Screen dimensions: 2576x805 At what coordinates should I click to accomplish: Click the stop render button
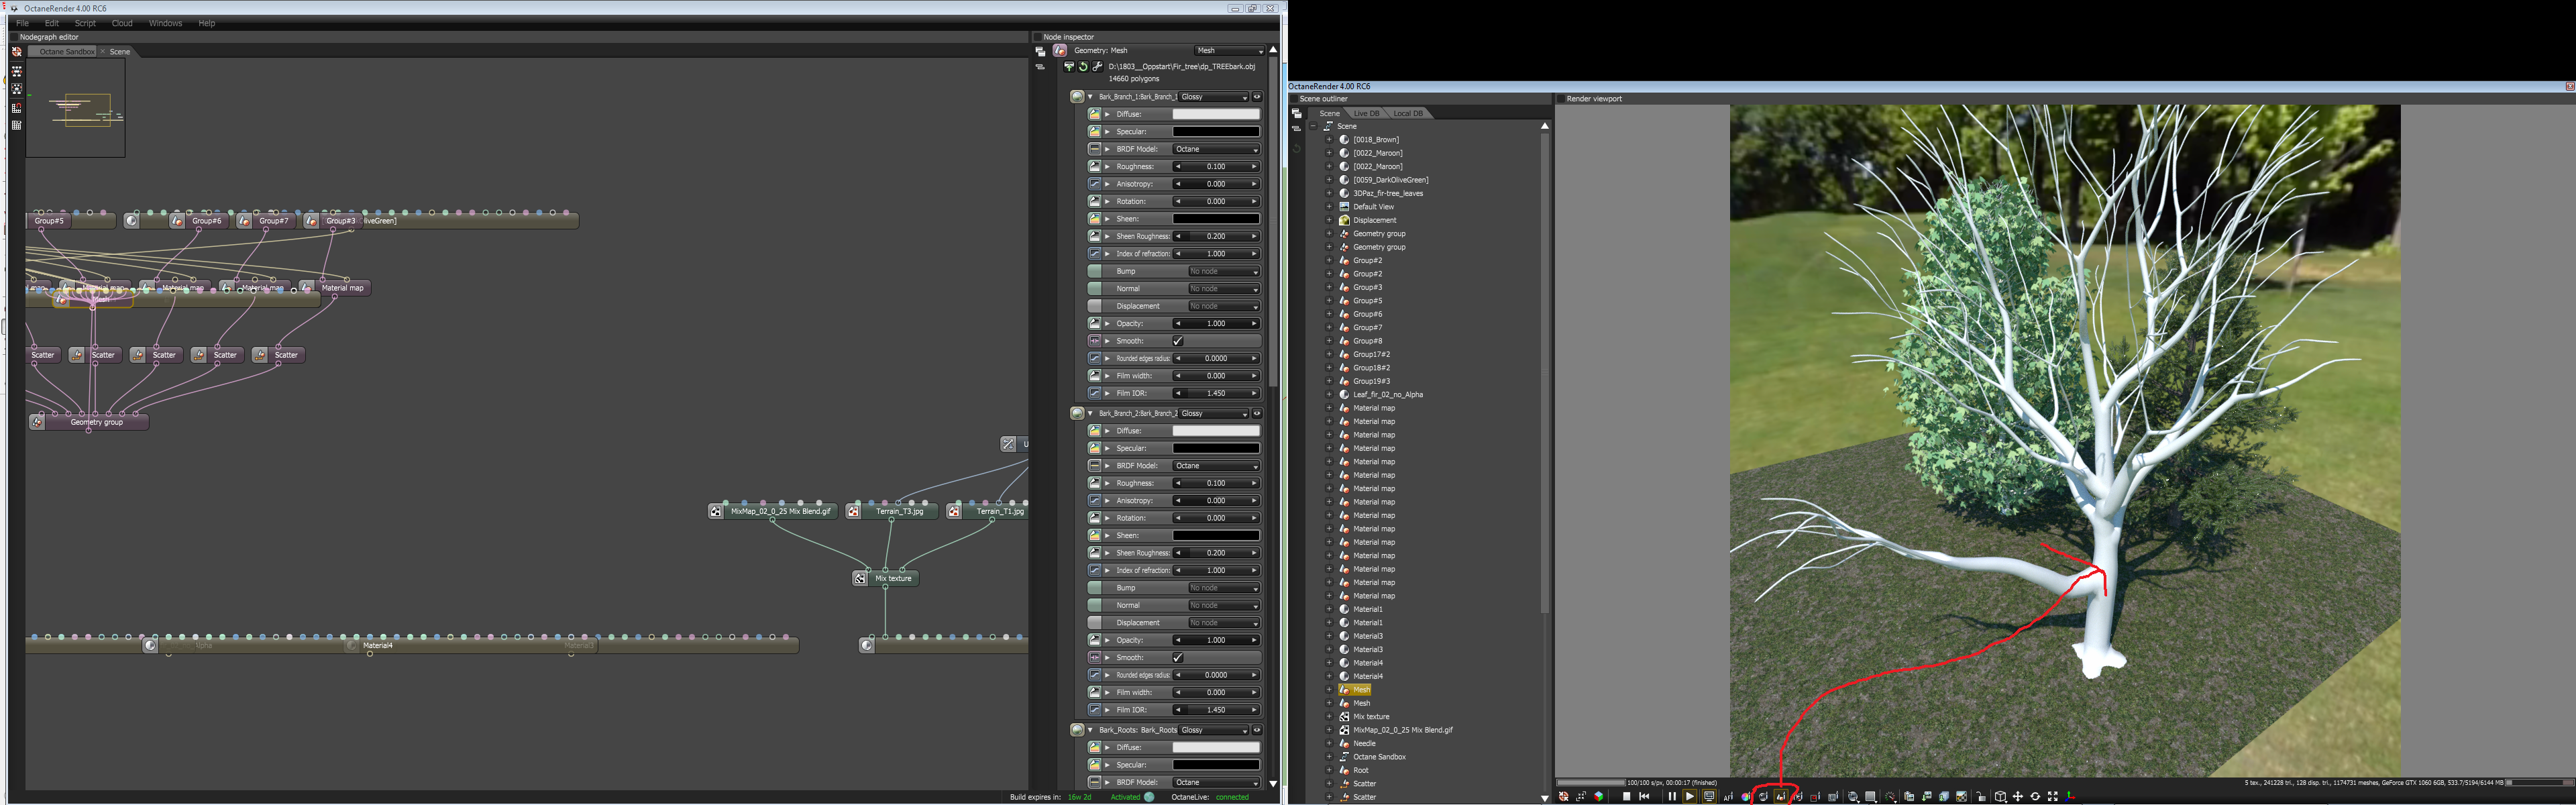click(x=1627, y=797)
